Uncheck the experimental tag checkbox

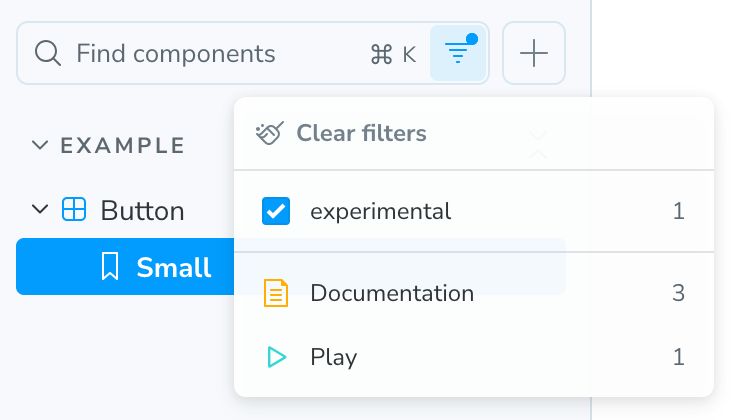pos(276,211)
